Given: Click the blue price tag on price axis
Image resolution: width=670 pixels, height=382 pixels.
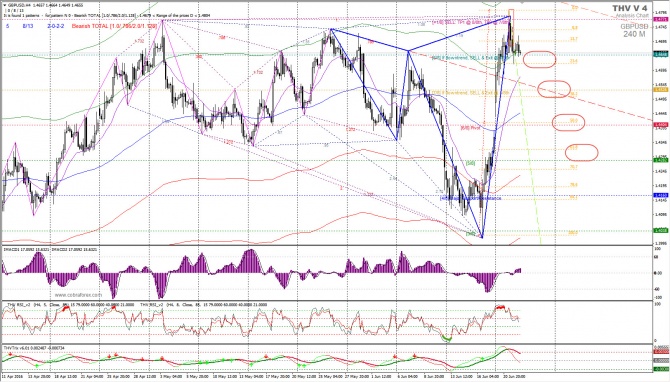Looking at the screenshot, I should 661,195.
